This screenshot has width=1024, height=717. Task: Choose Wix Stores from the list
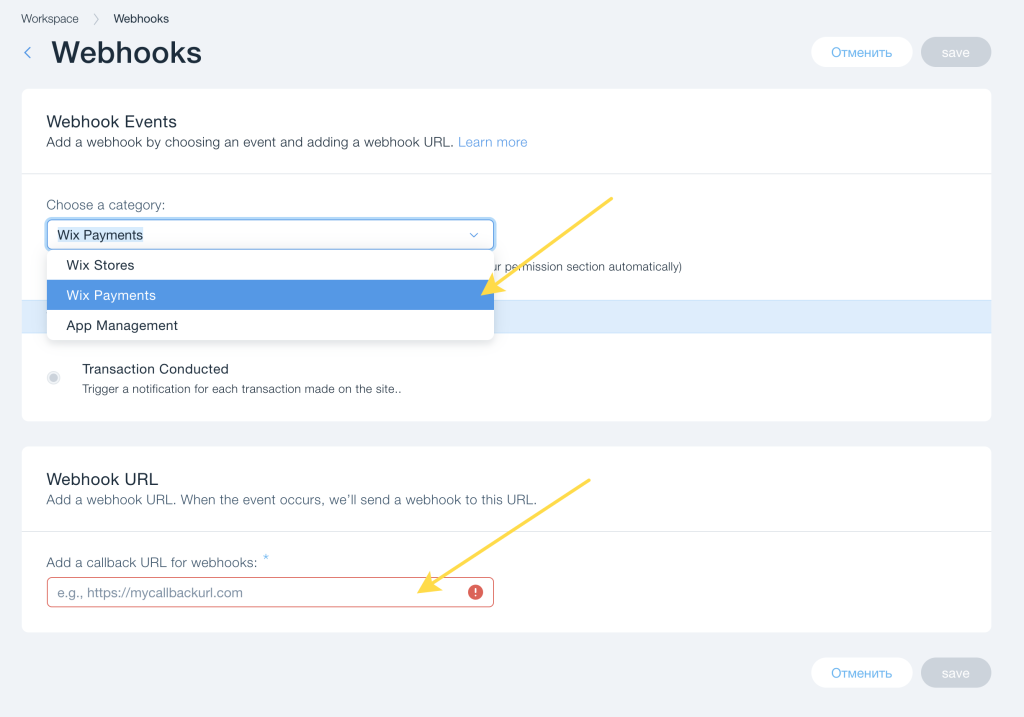point(270,265)
